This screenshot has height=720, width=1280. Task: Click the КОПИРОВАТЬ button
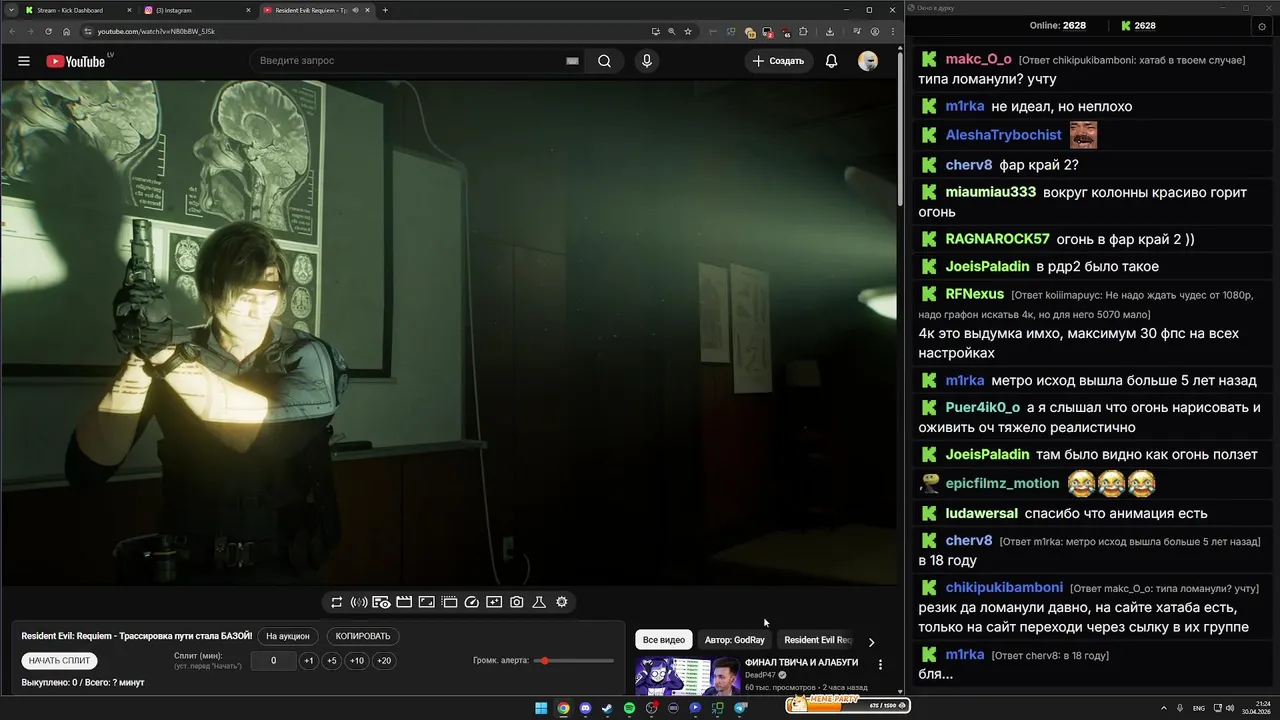click(363, 636)
